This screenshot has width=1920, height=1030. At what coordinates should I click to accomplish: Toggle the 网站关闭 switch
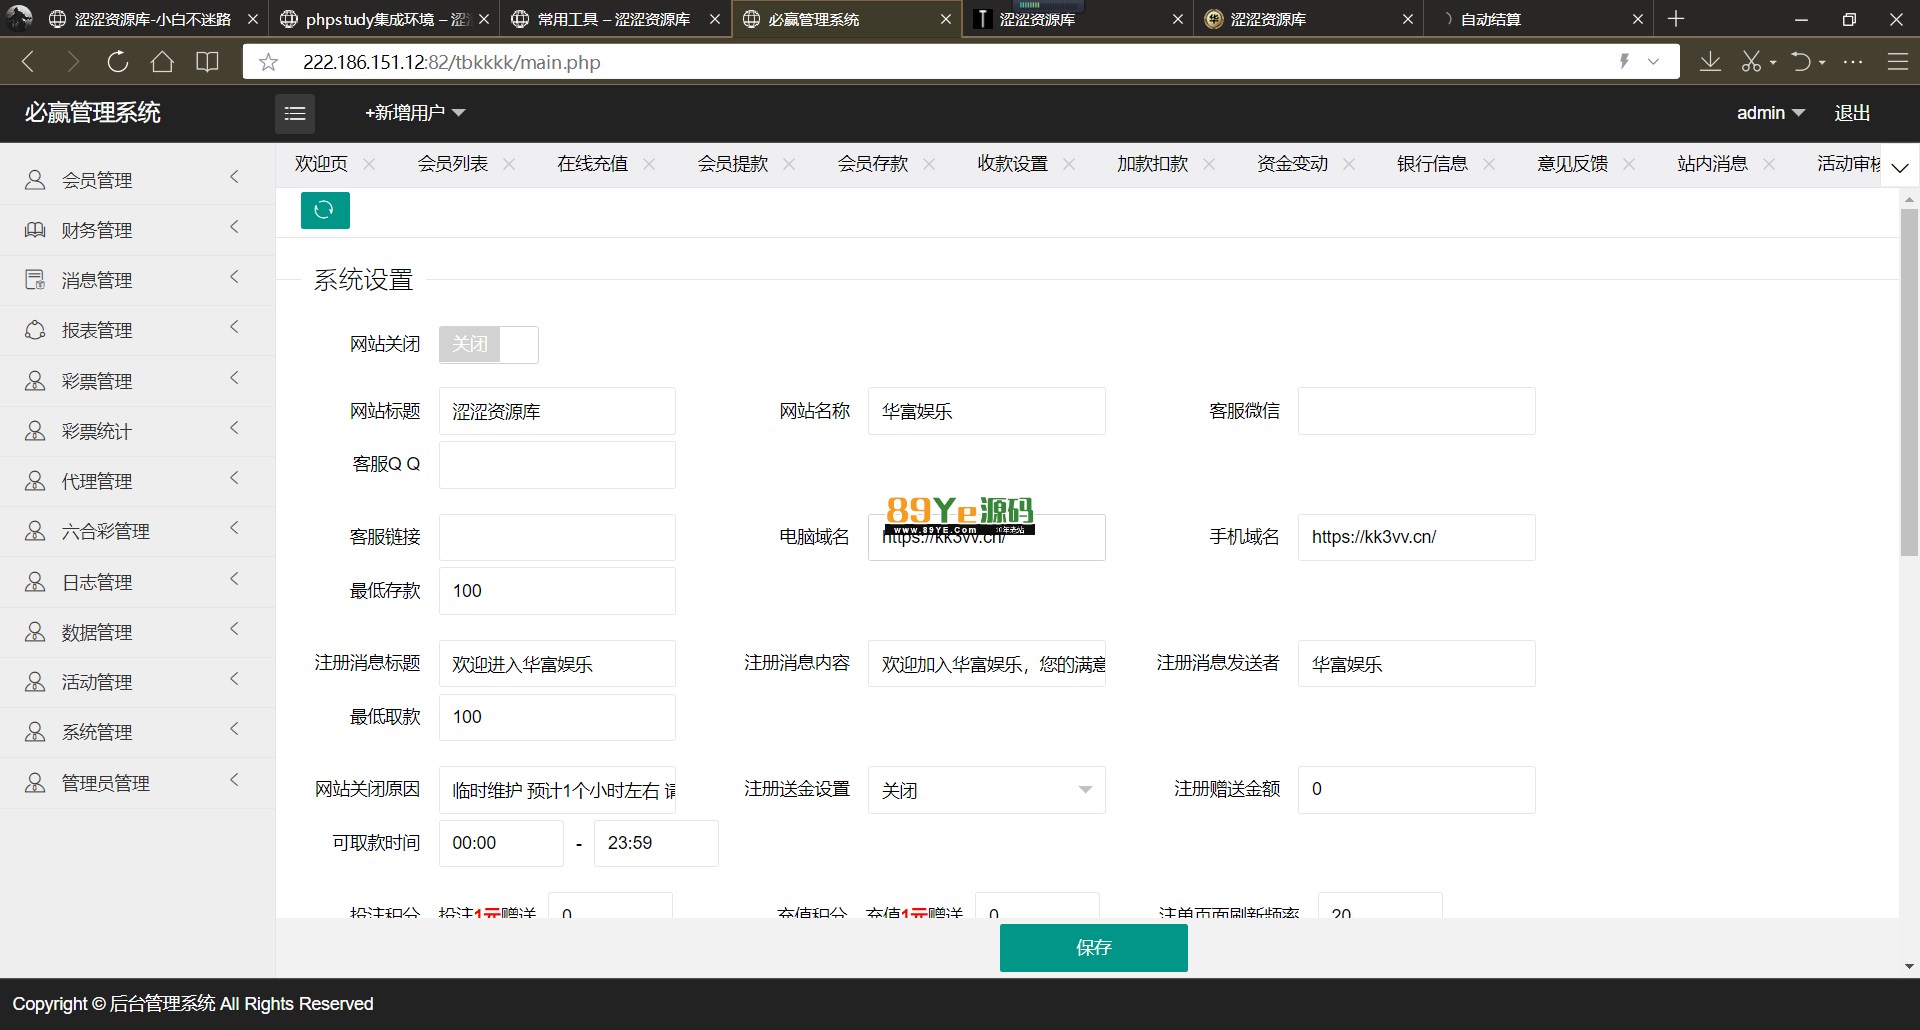(488, 344)
